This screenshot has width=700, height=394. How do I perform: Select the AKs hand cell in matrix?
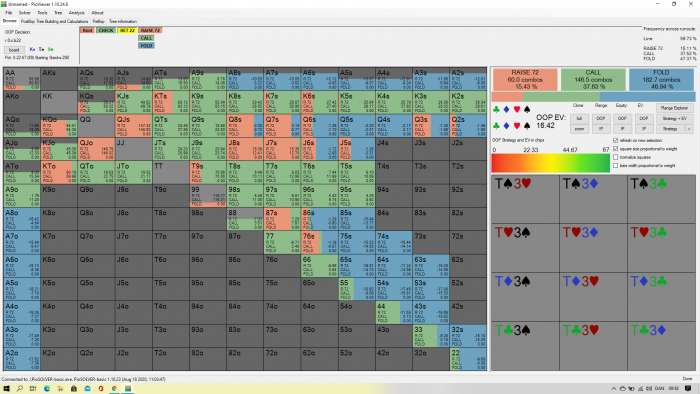(x=59, y=79)
